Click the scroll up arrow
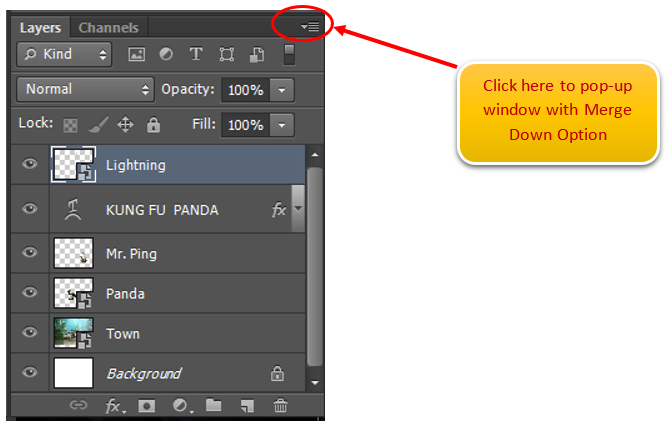 point(315,155)
